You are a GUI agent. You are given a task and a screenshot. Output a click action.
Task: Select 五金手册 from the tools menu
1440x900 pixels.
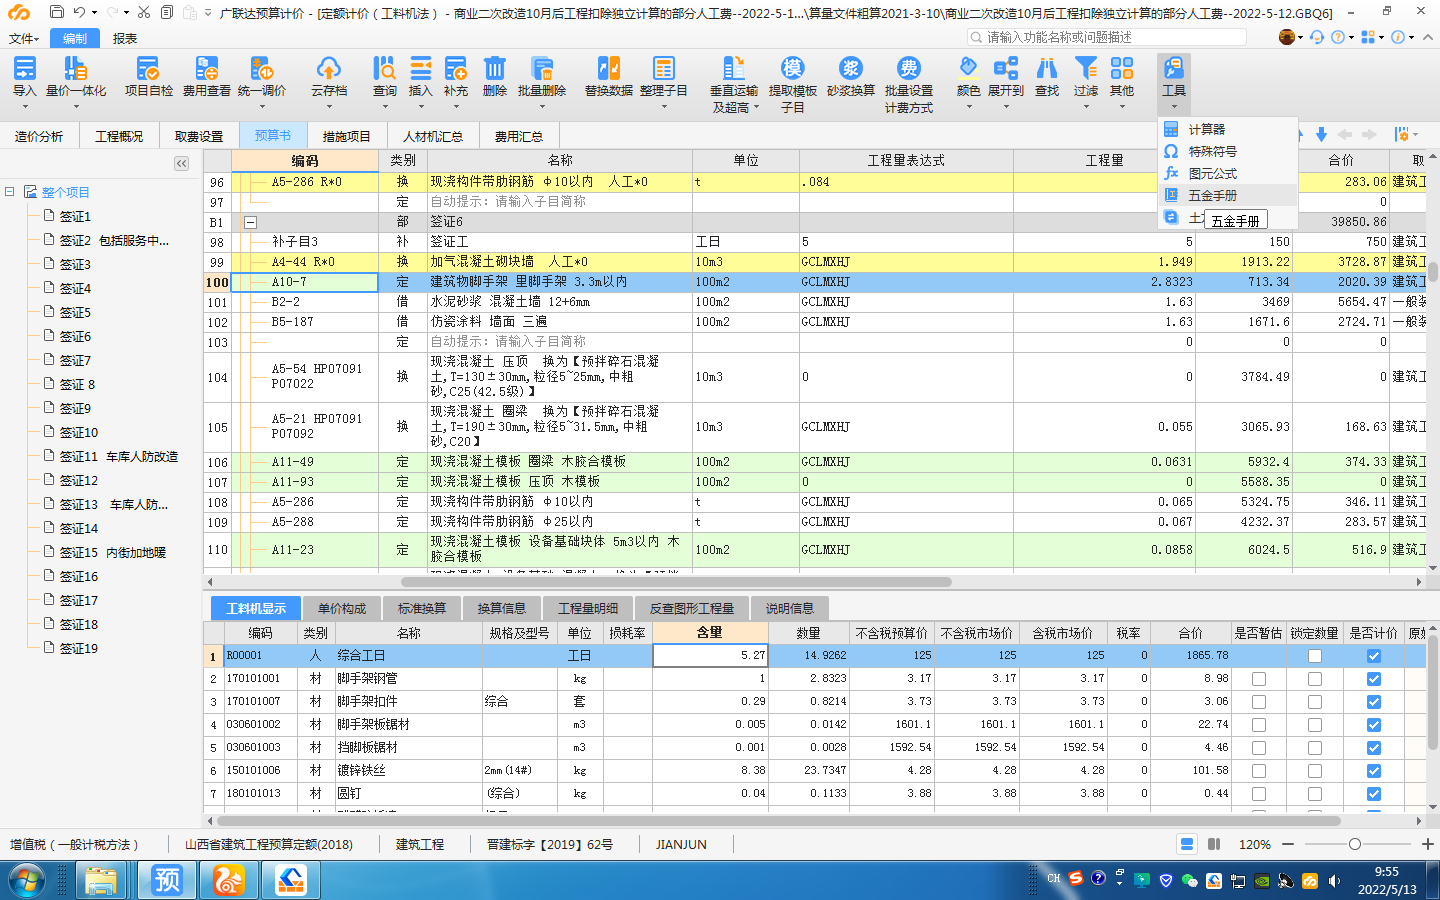pos(1228,195)
